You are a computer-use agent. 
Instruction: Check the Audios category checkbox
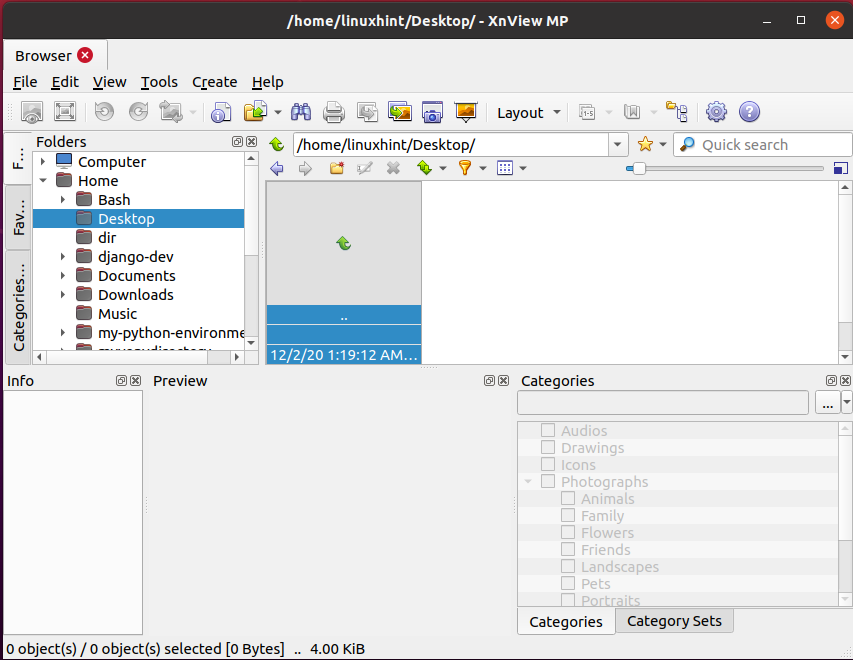(548, 431)
